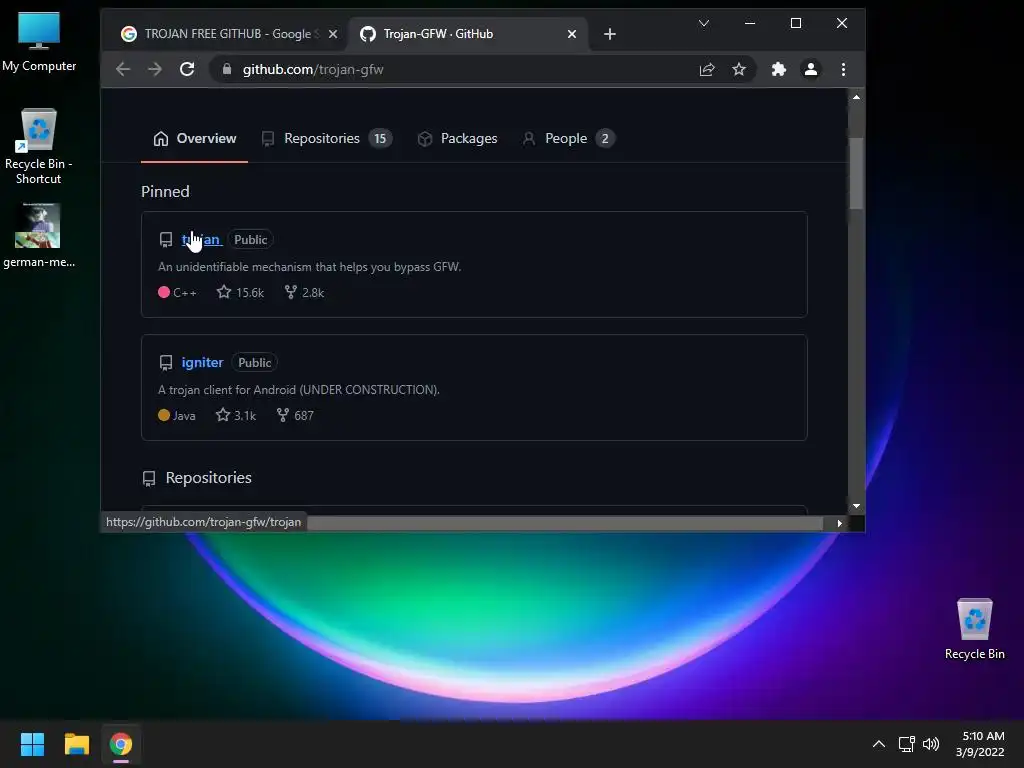Open the clock showing 5:10 AM

[x=980, y=744]
